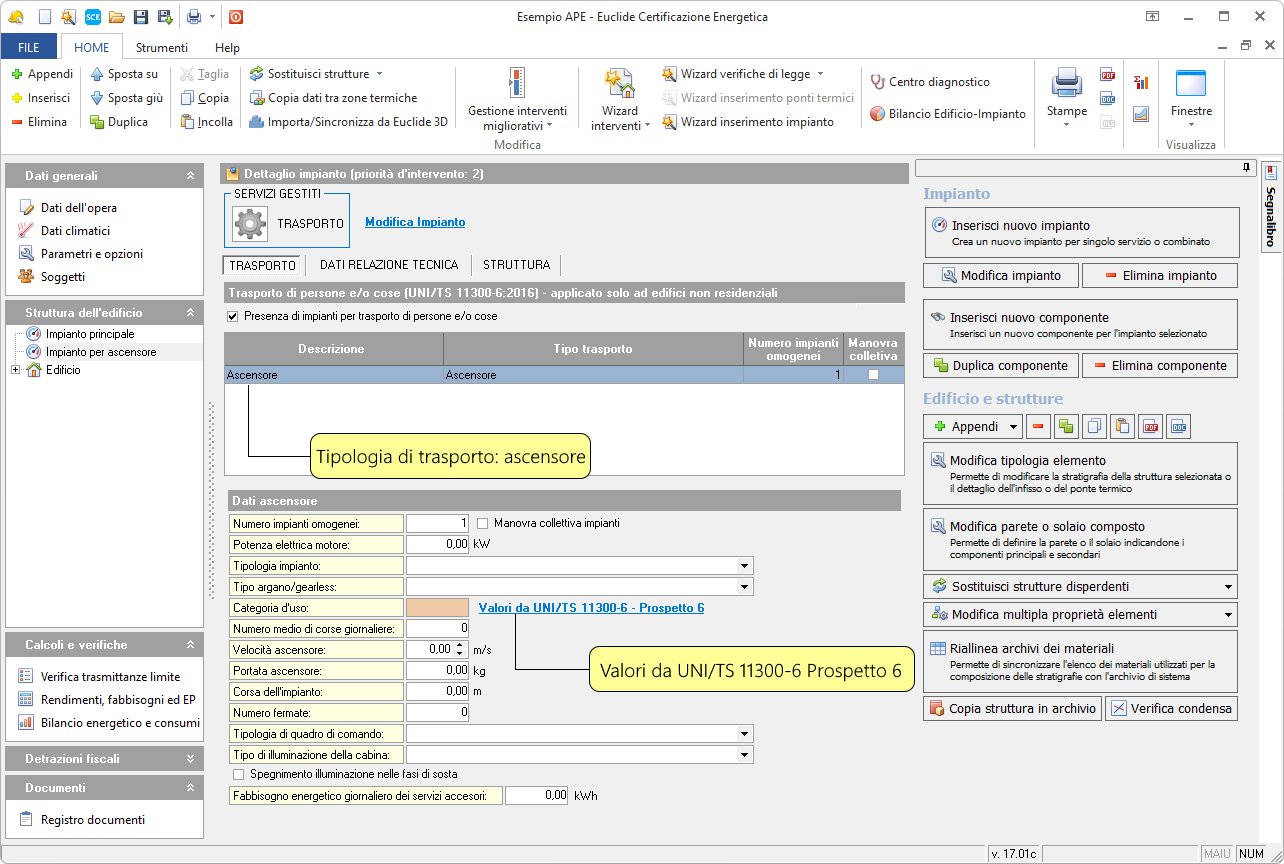Click Importa/Sincronizza da Euclide 3D

[x=347, y=122]
